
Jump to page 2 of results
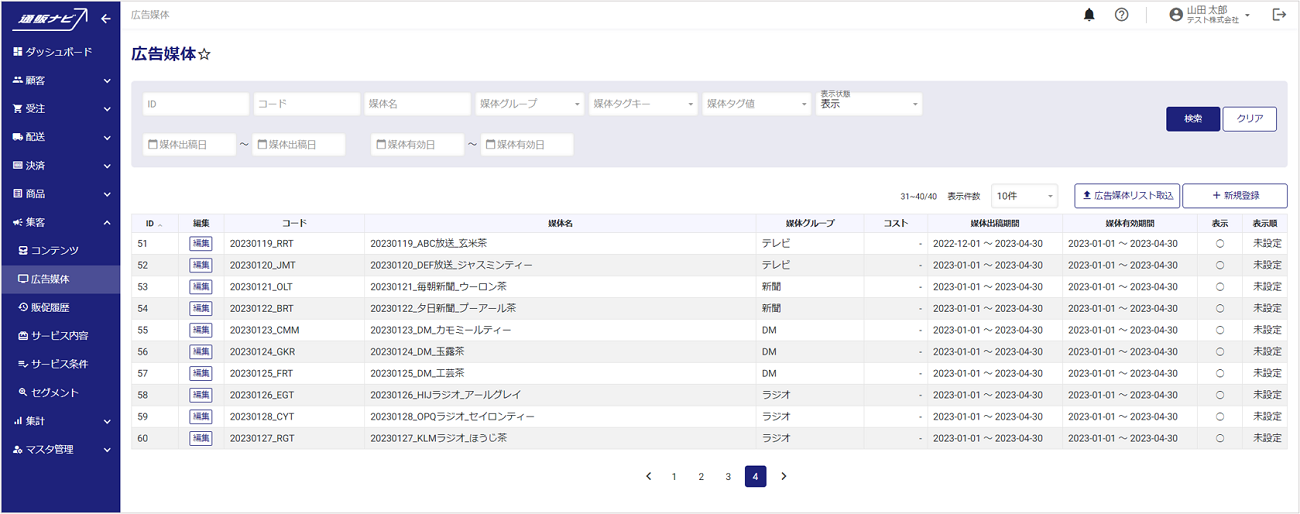[x=701, y=477]
